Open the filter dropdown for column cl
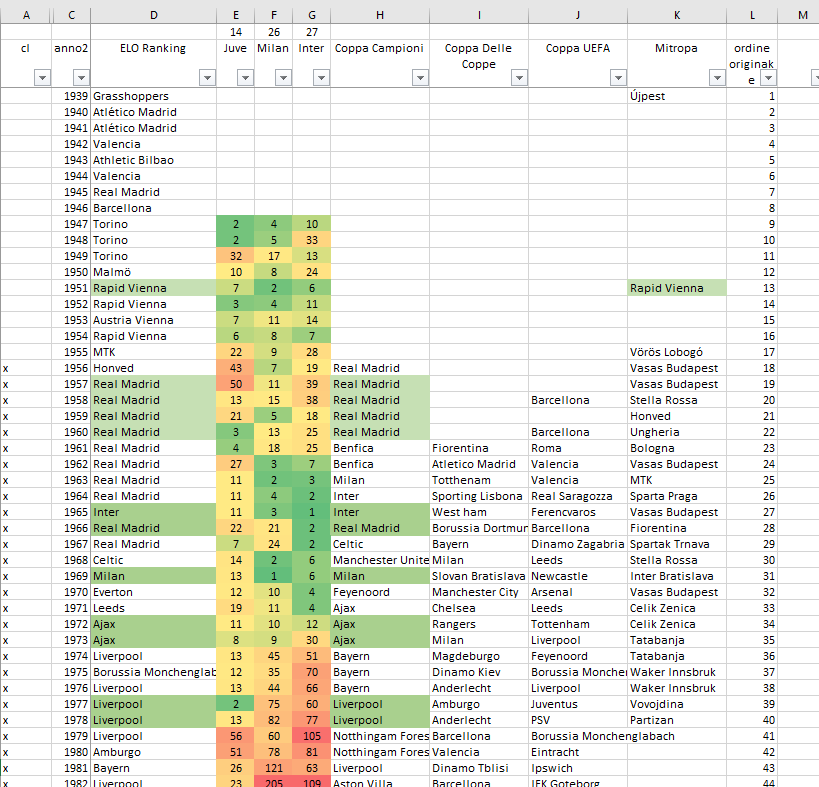 point(42,78)
